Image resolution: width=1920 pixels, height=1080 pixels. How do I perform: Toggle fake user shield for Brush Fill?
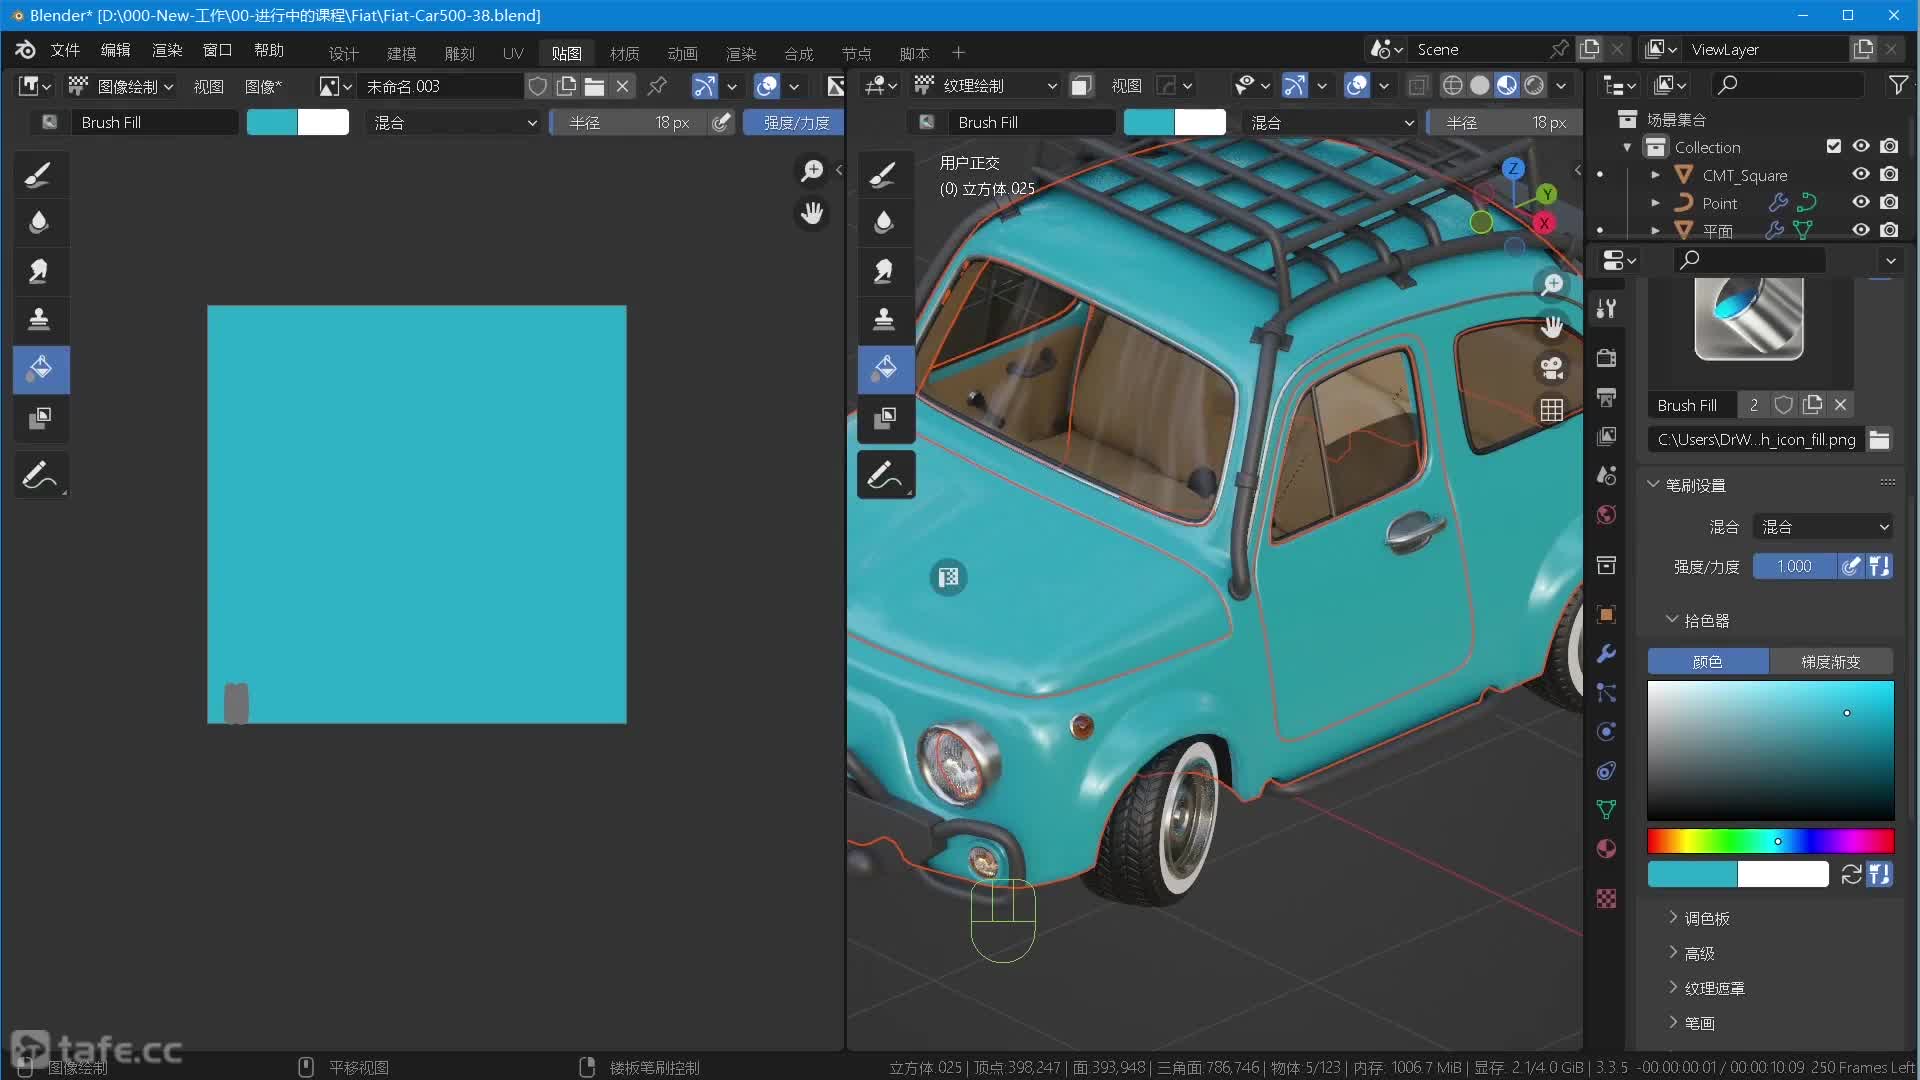point(1783,405)
